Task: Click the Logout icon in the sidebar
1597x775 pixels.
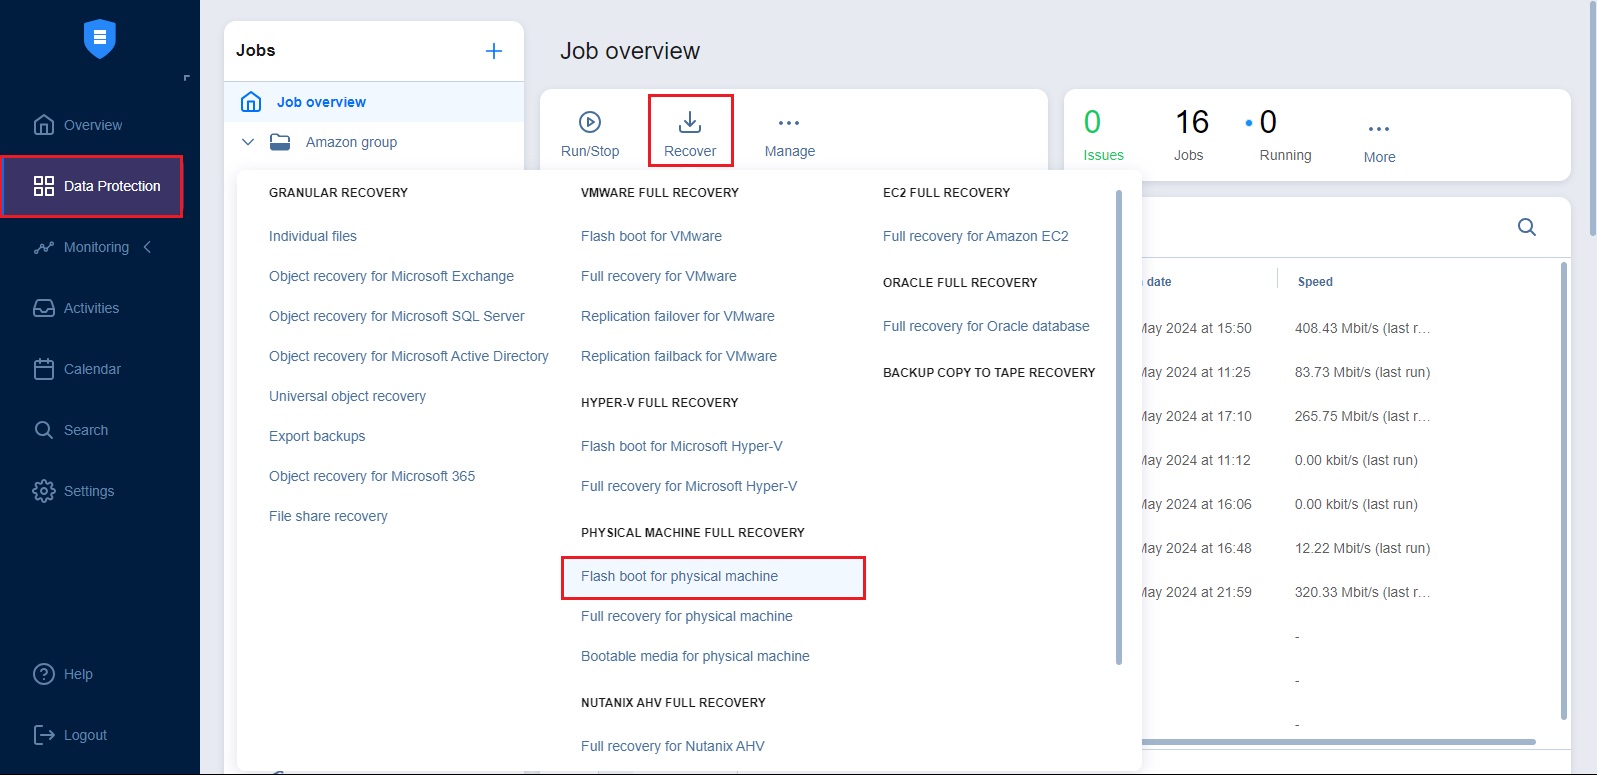Action: coord(44,735)
